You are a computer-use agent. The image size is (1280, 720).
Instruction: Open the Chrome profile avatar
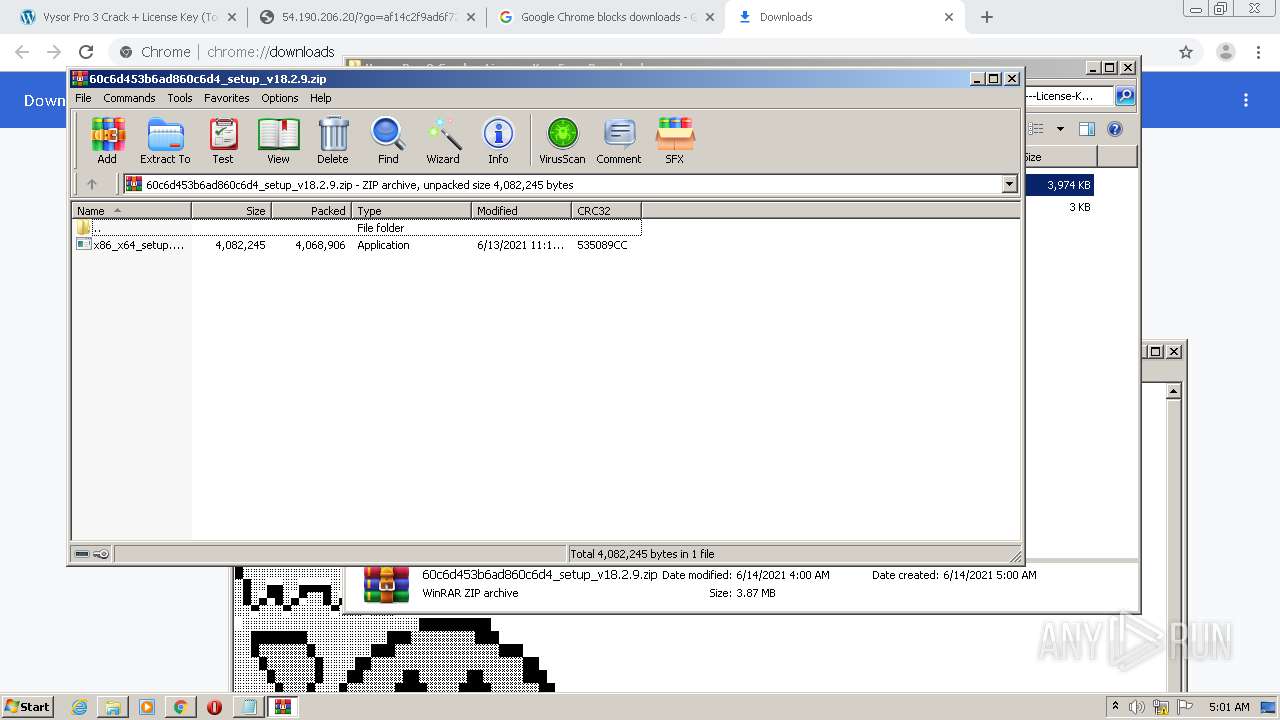point(1225,52)
